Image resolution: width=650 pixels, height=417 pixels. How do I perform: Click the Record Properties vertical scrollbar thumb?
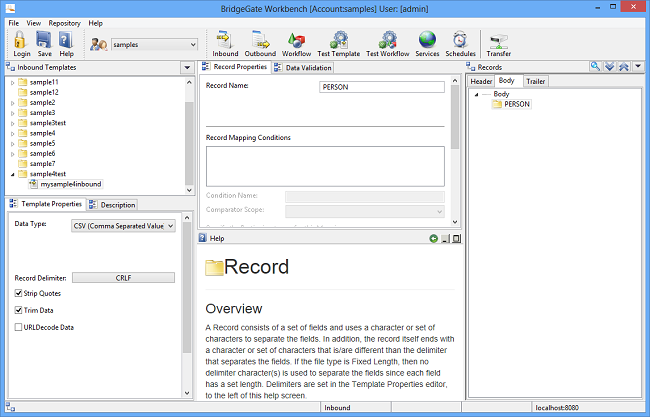(x=455, y=117)
